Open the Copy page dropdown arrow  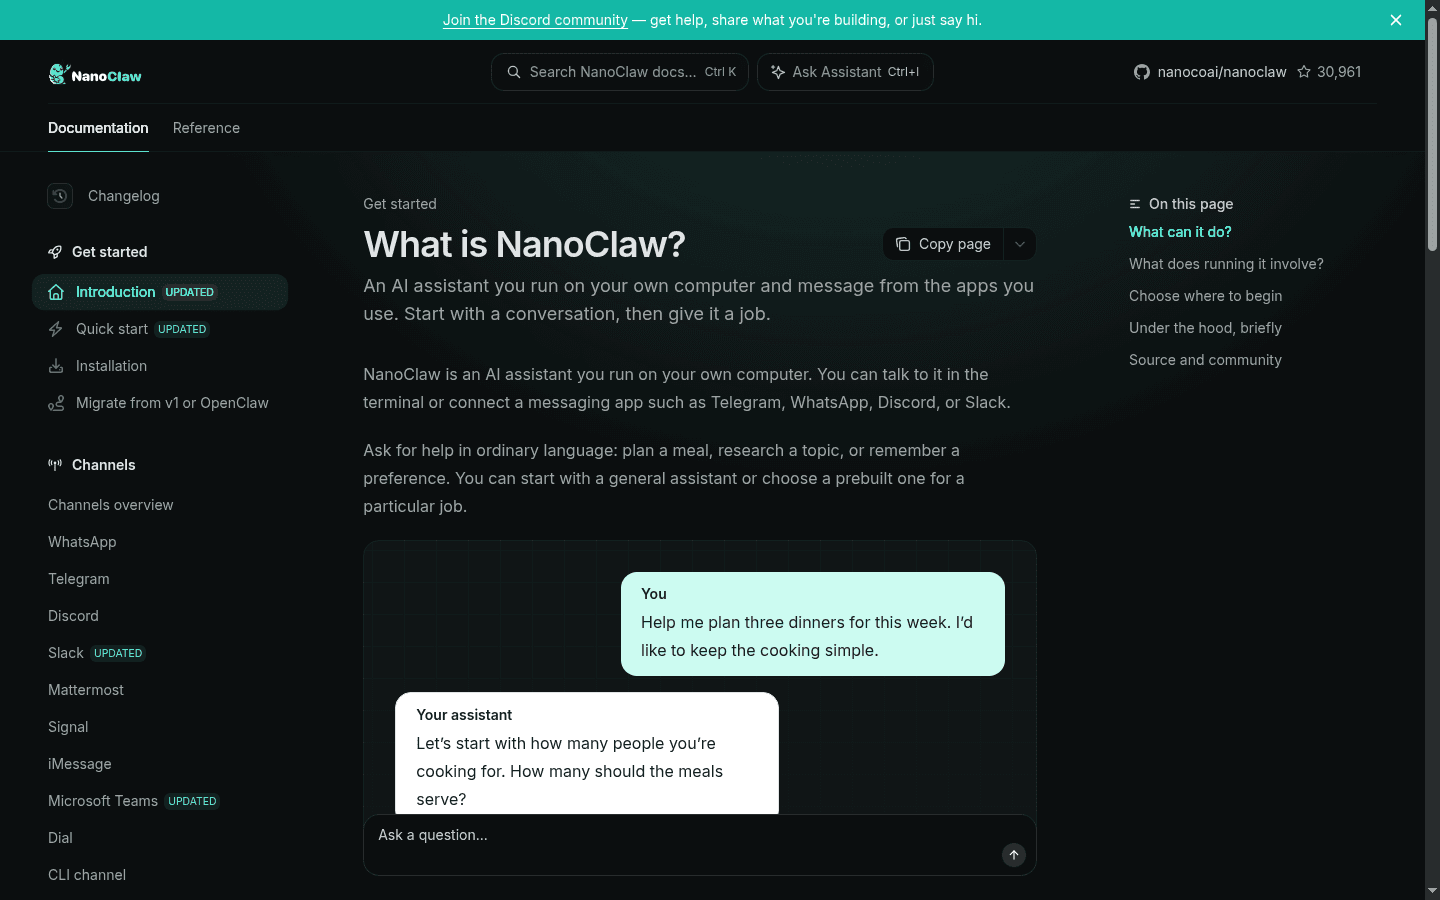tap(1020, 244)
